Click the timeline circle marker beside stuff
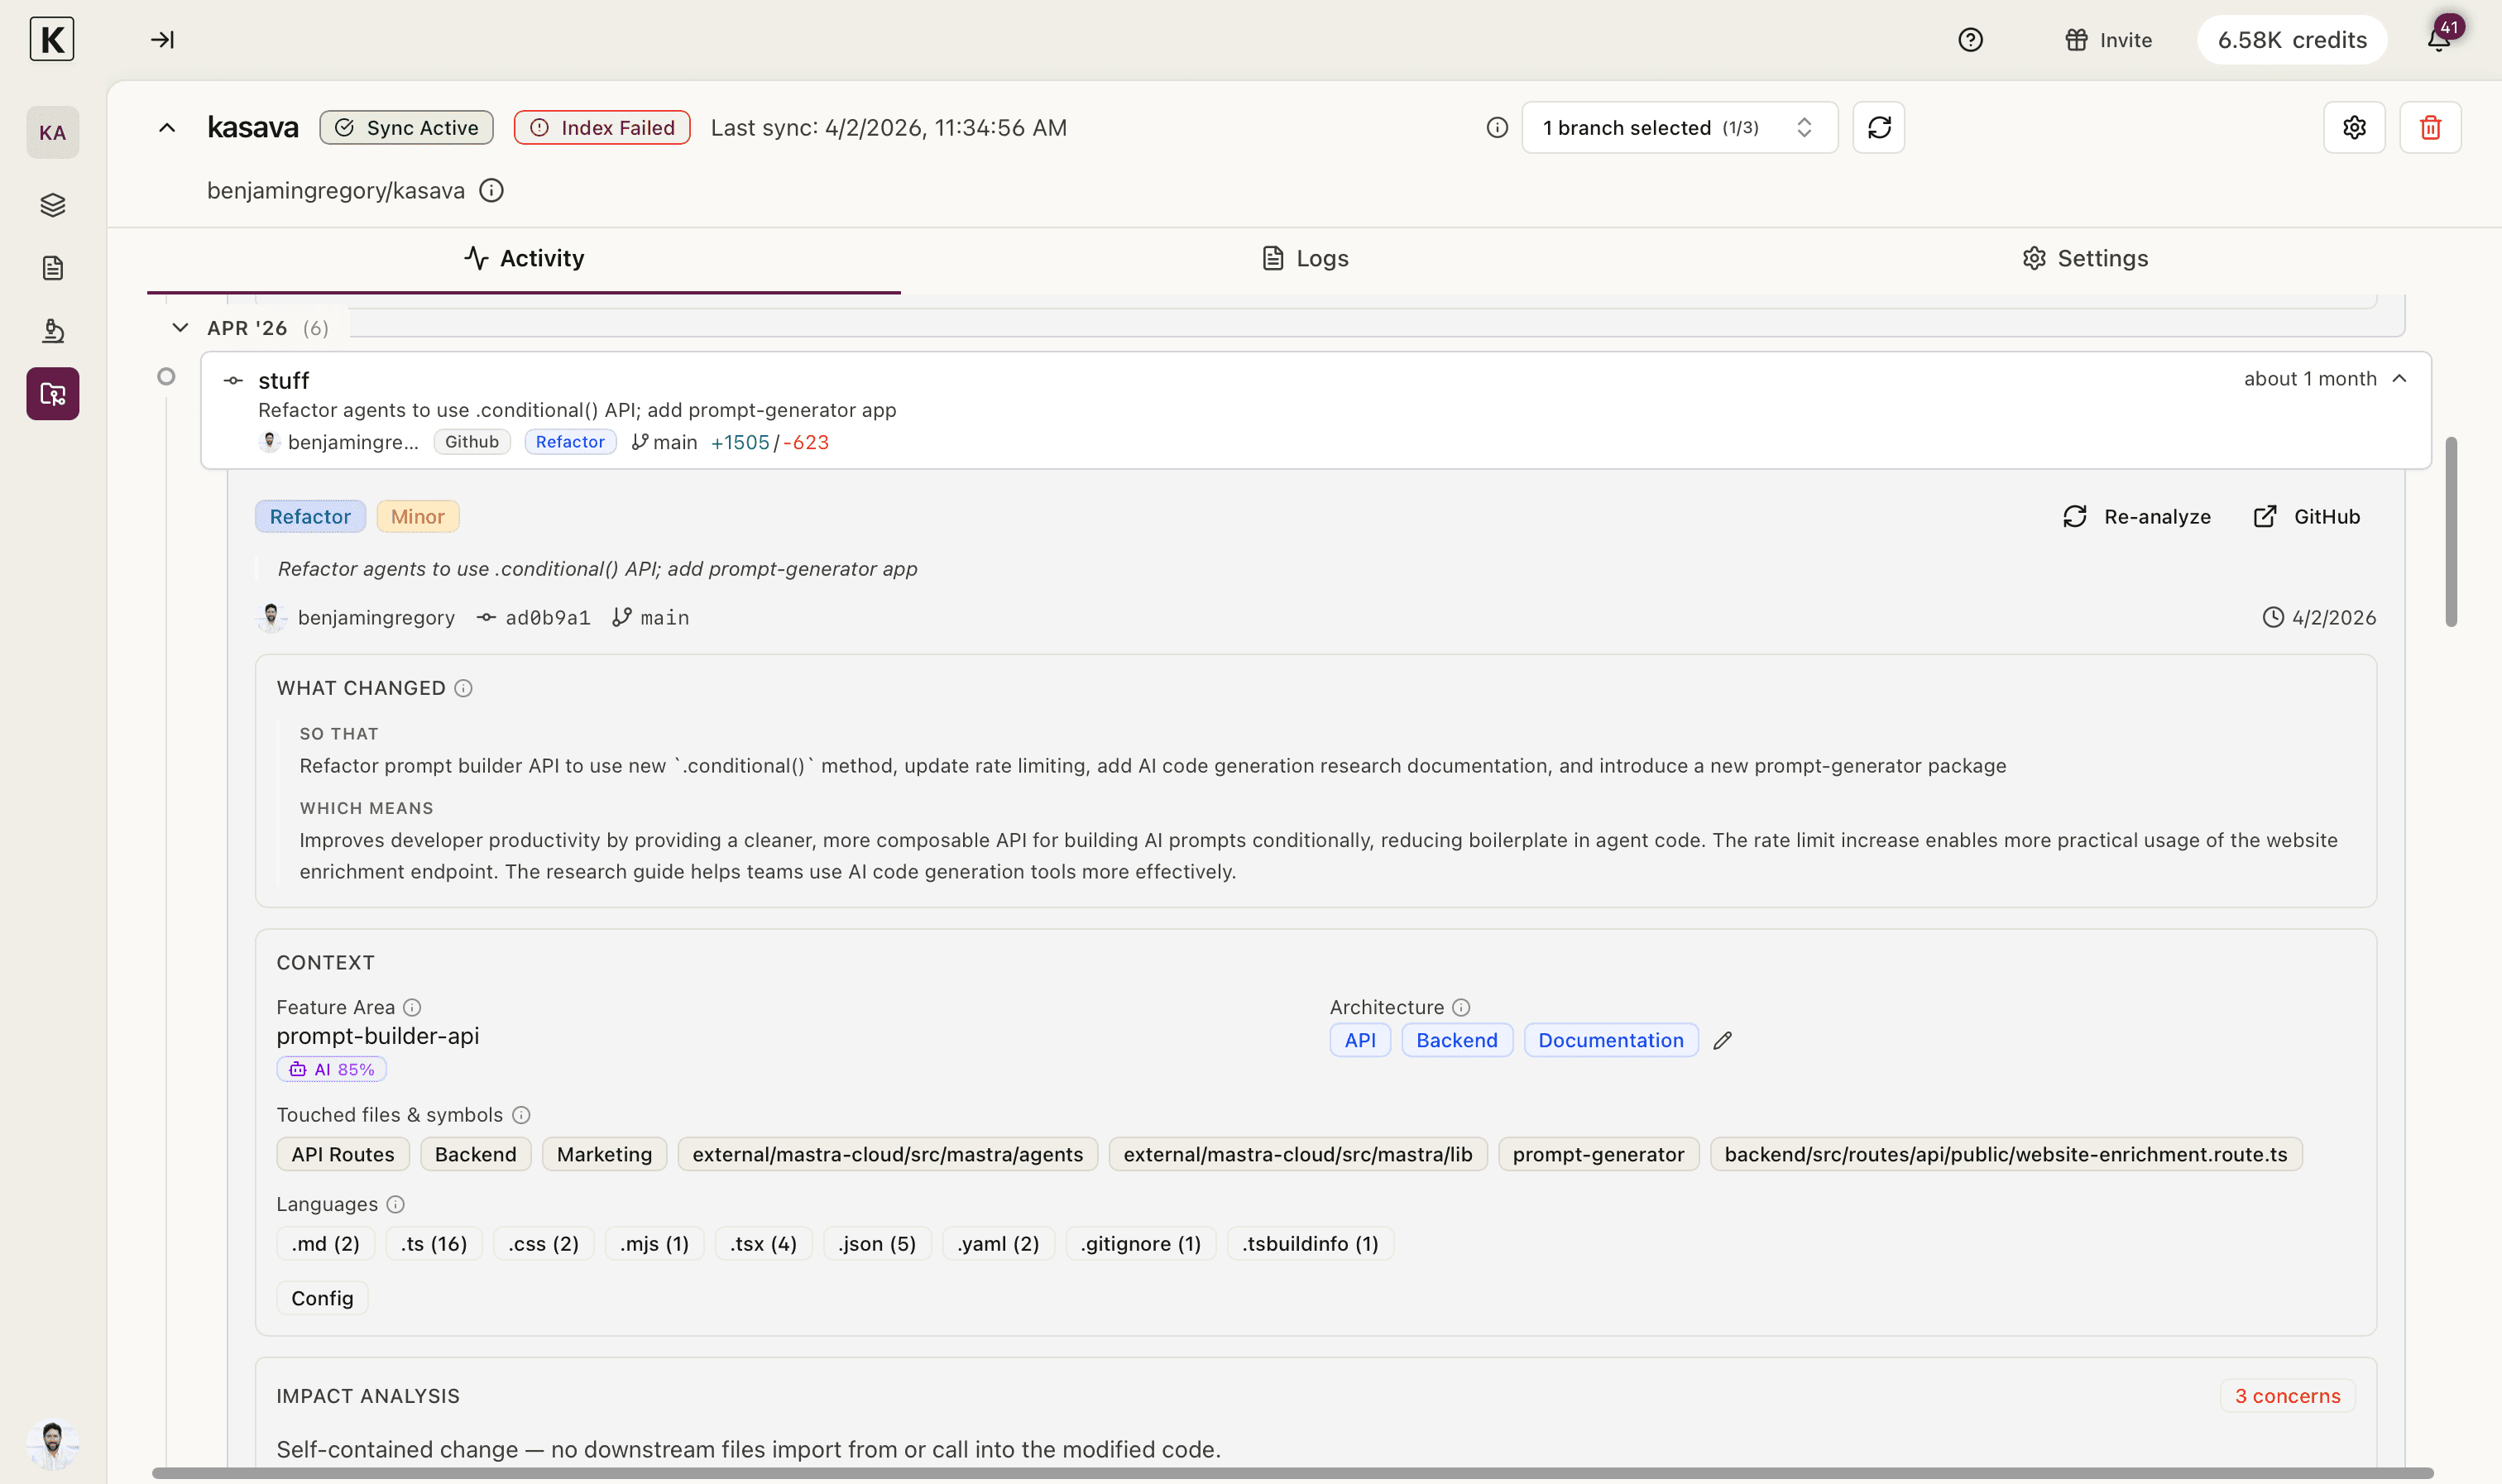 pyautogui.click(x=167, y=377)
